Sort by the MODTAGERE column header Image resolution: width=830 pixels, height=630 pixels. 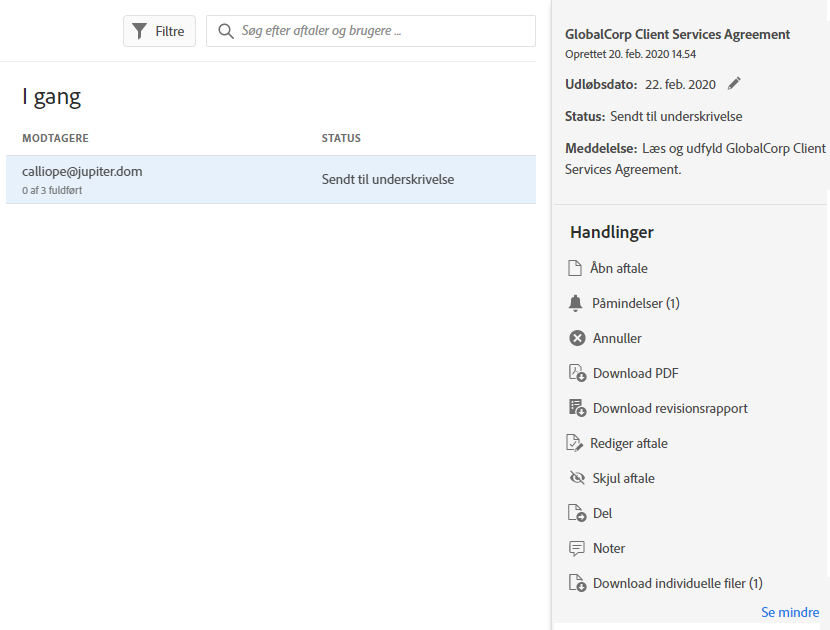[x=63, y=138]
